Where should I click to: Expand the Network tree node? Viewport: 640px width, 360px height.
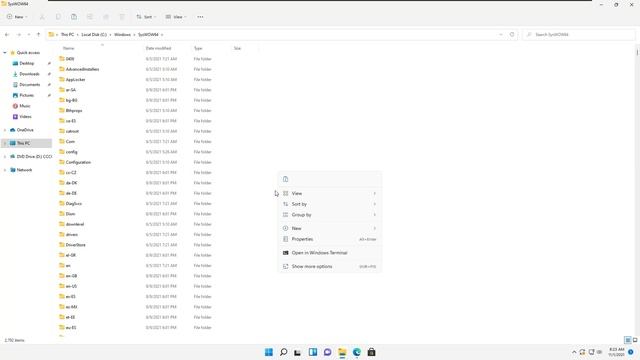(x=5, y=170)
